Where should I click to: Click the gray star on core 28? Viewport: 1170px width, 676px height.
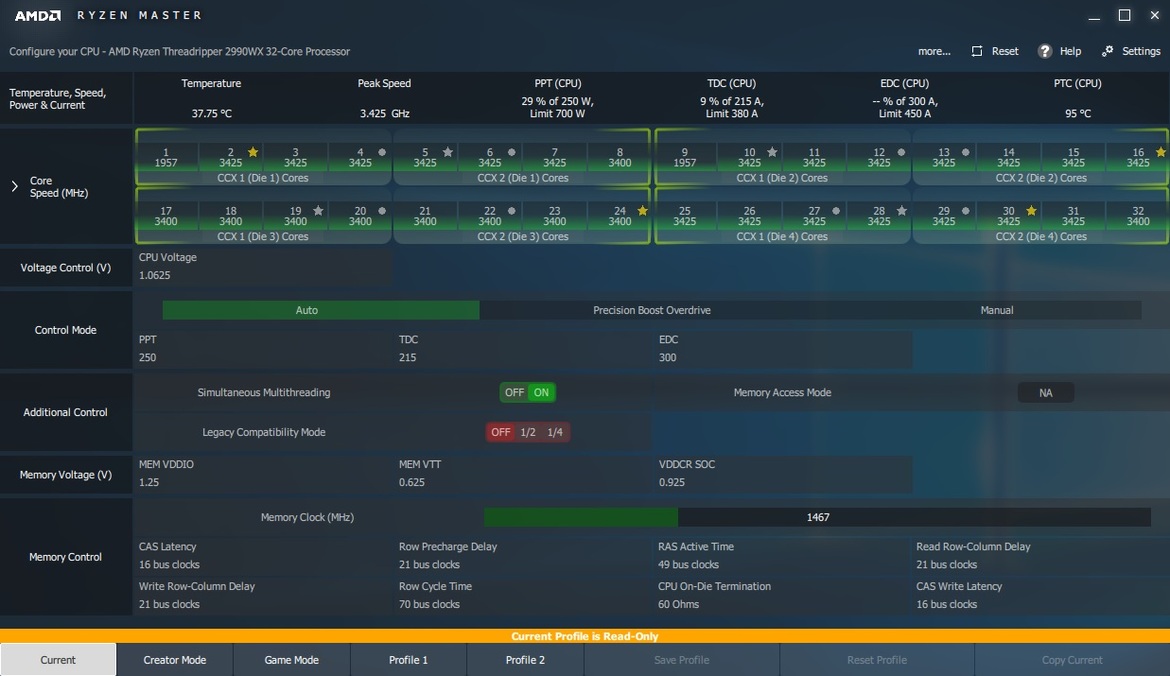pyautogui.click(x=902, y=210)
